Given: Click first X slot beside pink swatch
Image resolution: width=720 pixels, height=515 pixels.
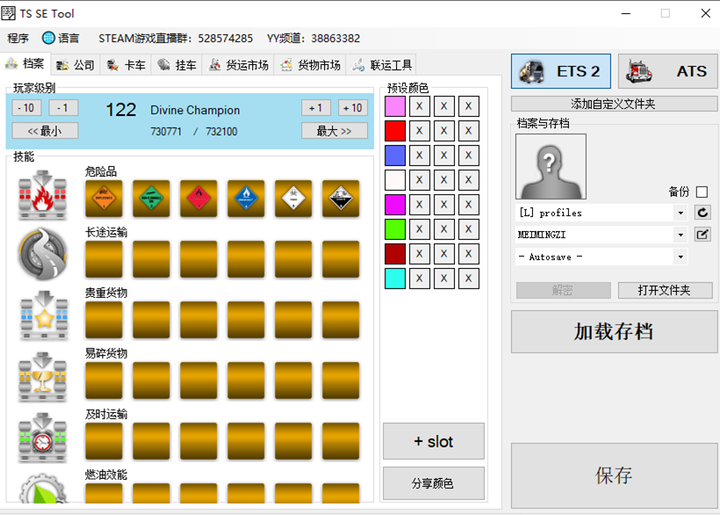Looking at the screenshot, I should click(419, 106).
